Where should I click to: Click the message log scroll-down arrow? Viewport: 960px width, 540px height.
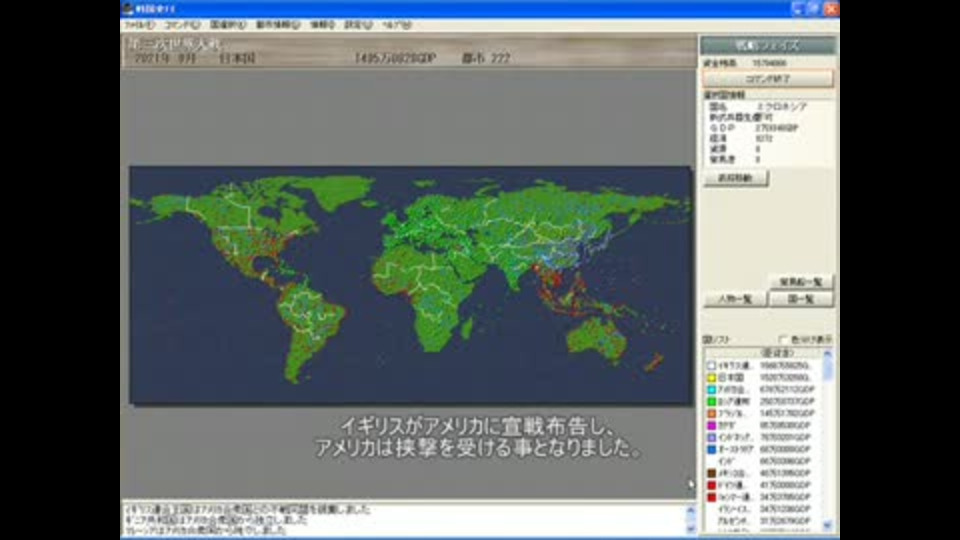[691, 529]
